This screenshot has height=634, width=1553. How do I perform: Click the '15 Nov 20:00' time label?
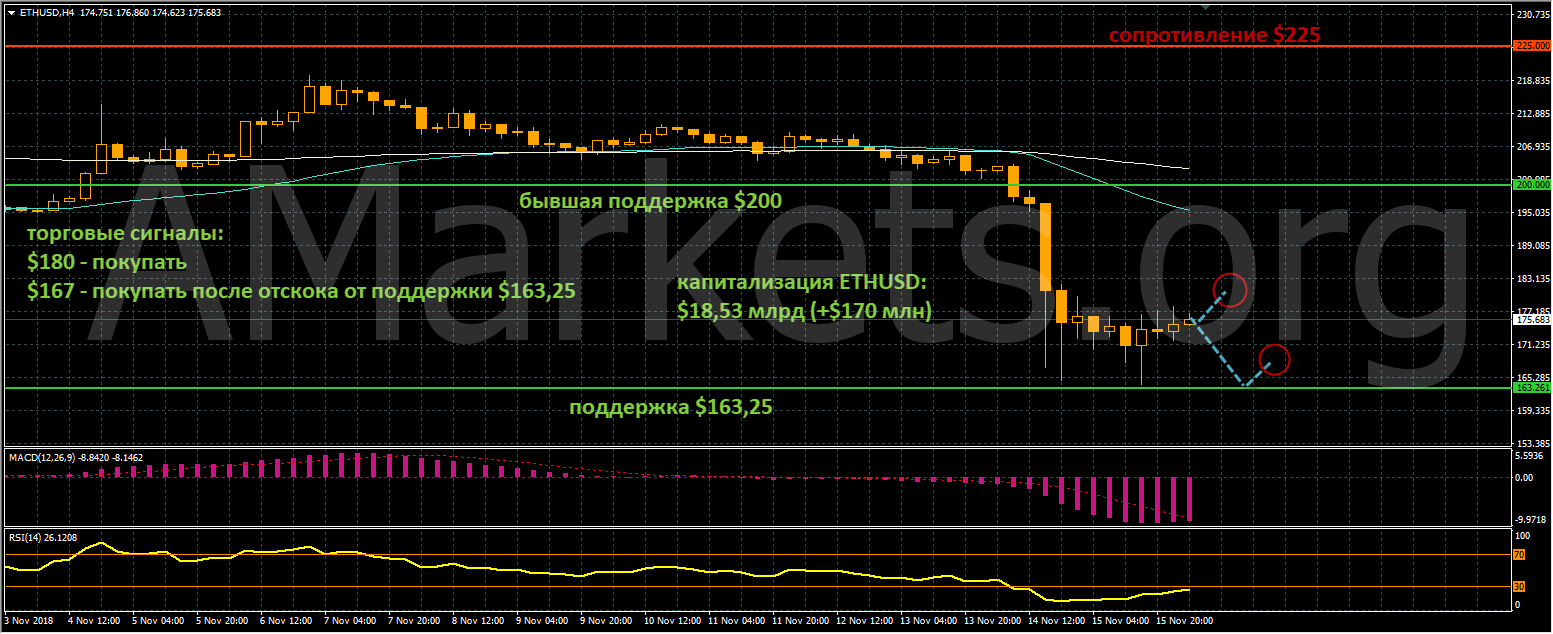click(x=1183, y=621)
